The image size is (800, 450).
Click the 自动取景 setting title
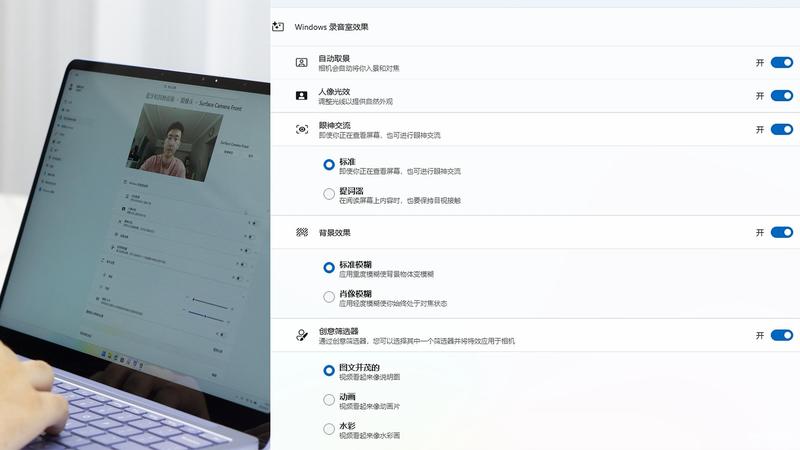334,59
